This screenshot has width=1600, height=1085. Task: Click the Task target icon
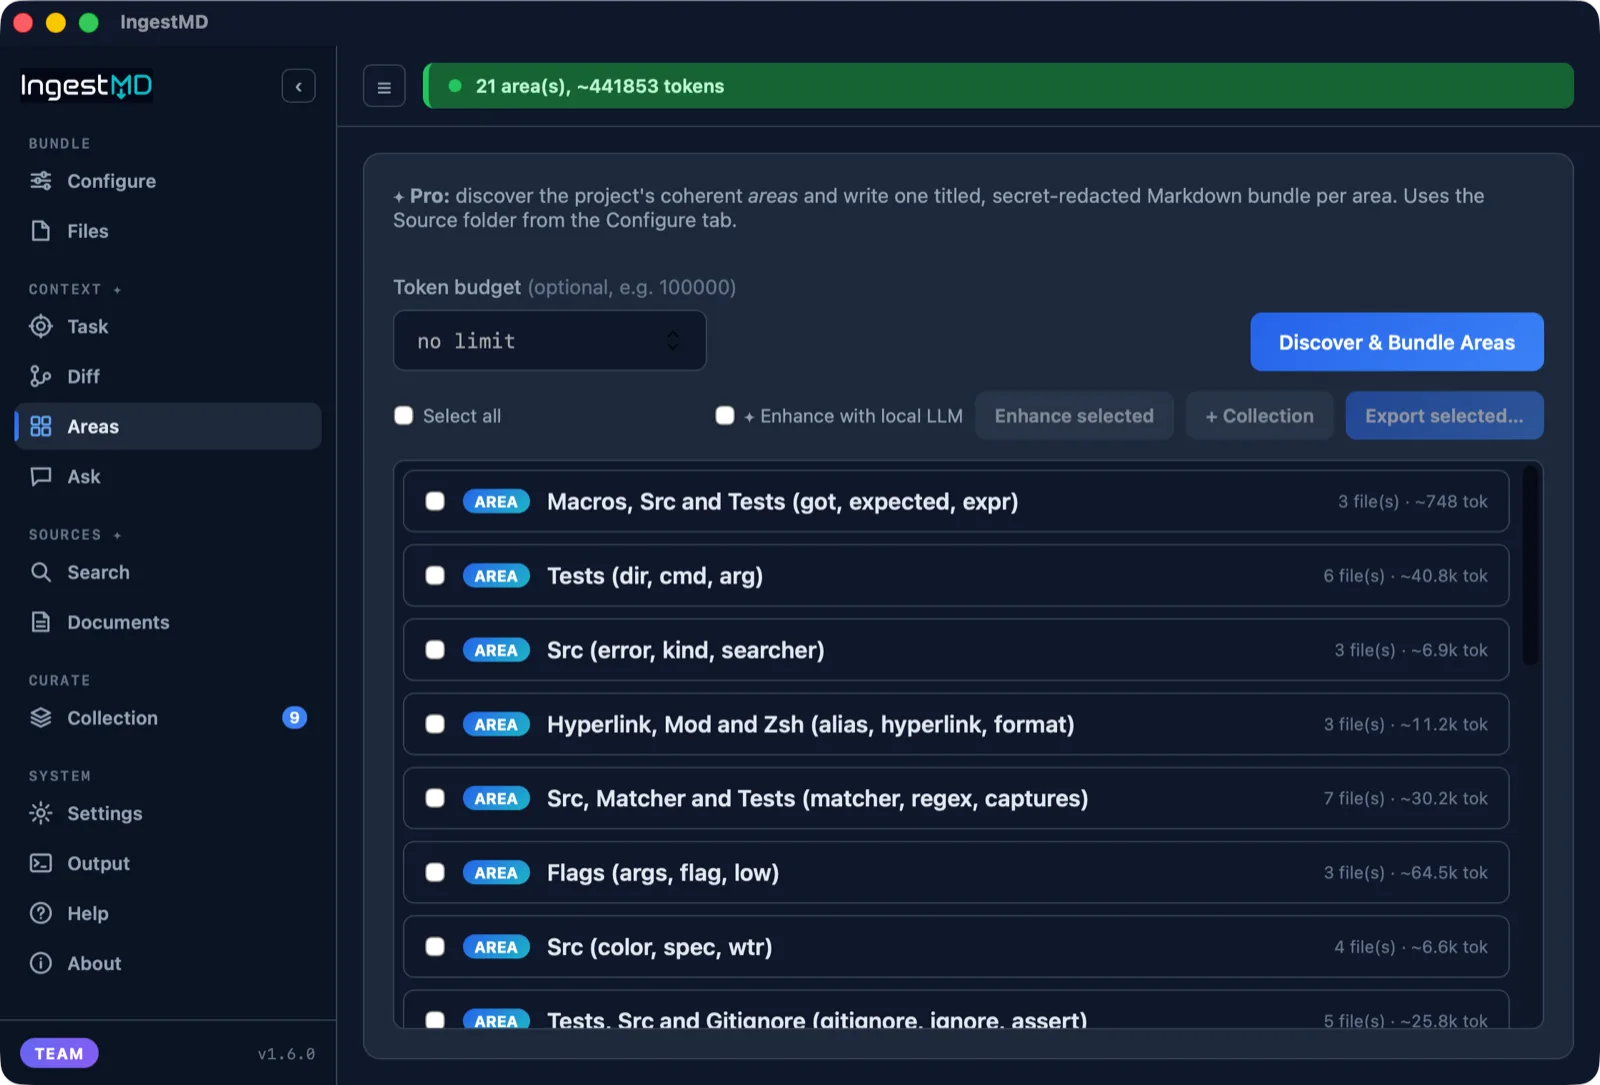pyautogui.click(x=41, y=327)
